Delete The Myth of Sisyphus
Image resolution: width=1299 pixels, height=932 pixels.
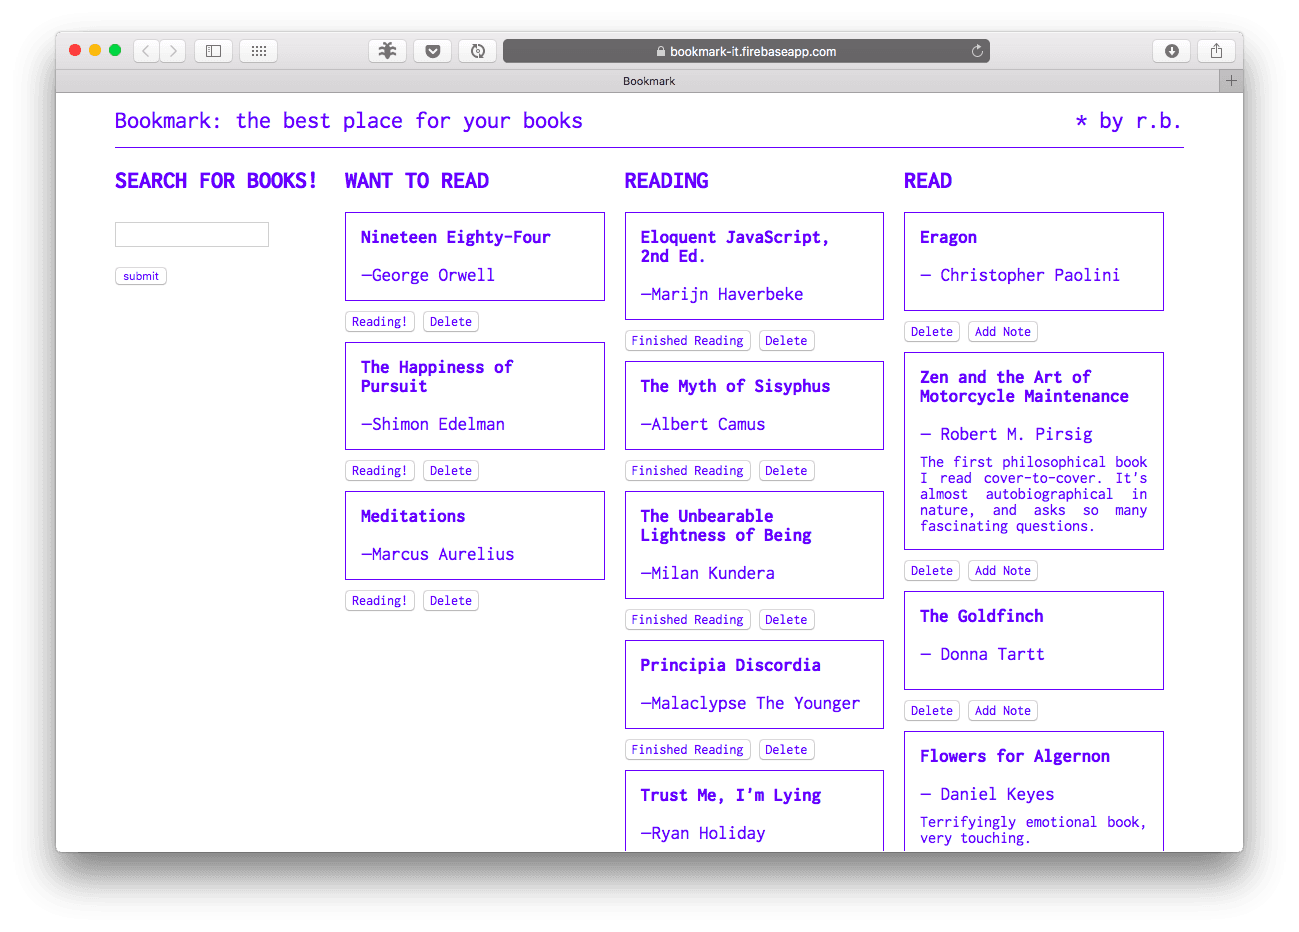(786, 471)
